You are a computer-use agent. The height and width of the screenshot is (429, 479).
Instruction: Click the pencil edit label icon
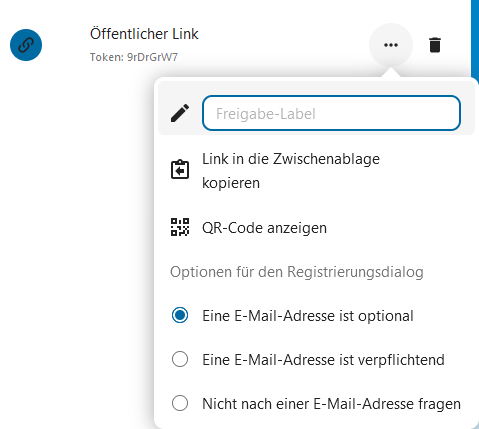click(180, 113)
